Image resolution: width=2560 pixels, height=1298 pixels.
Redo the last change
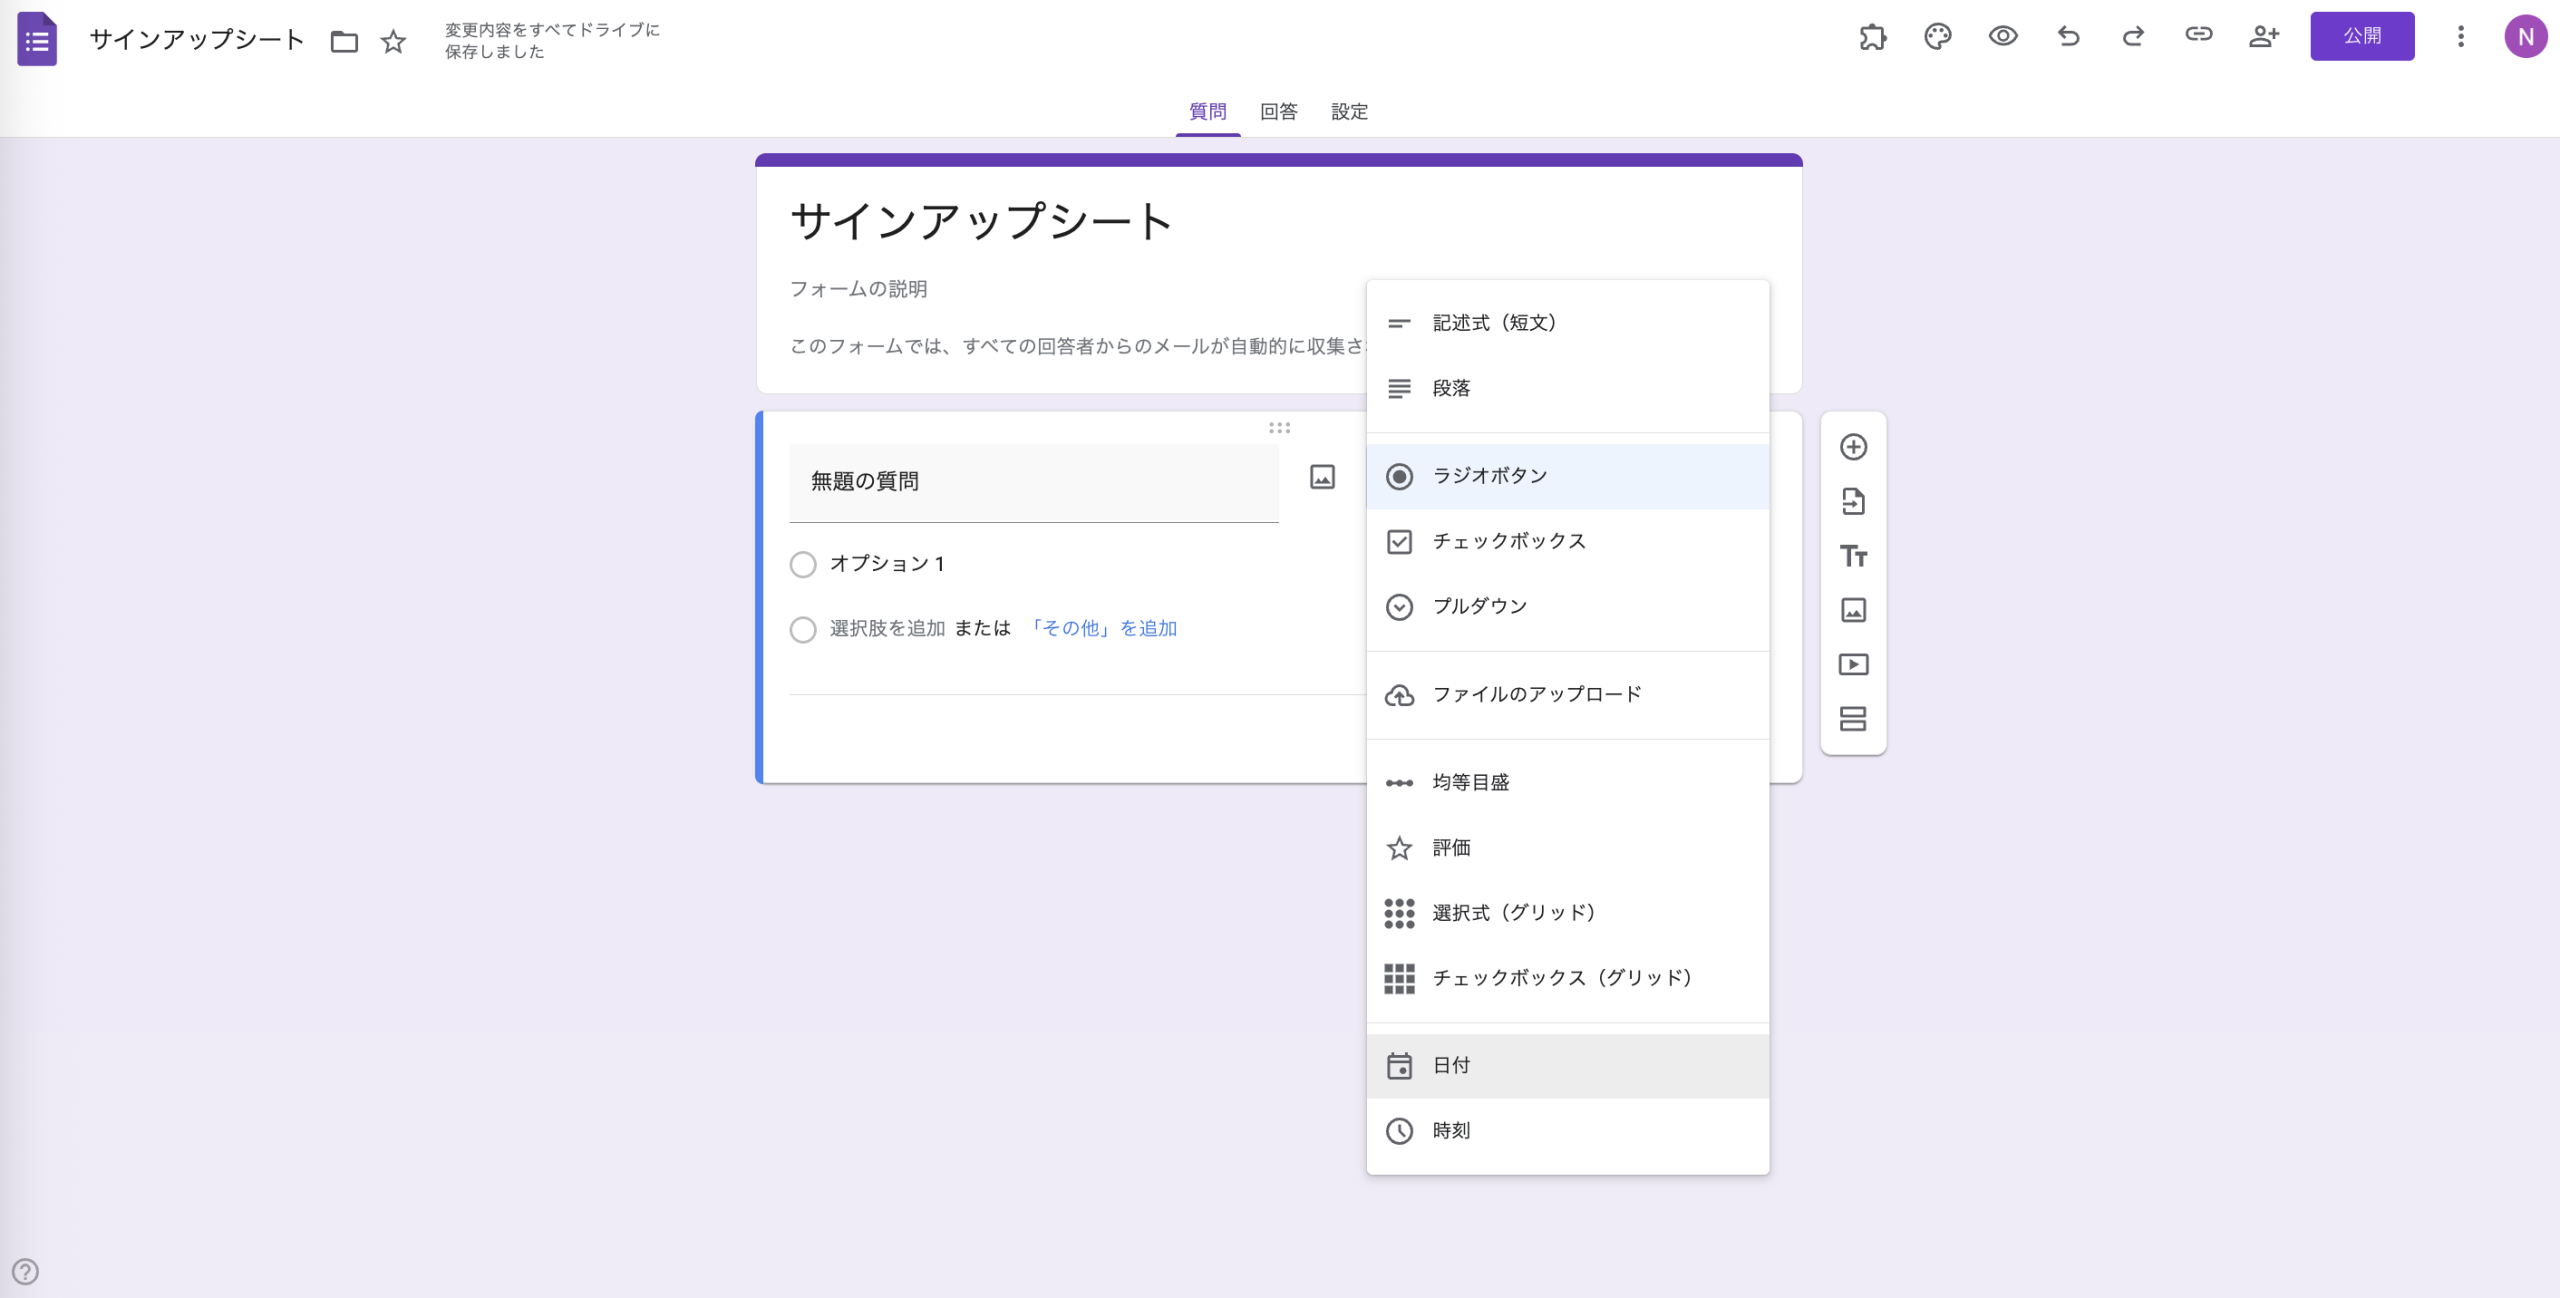point(2133,37)
